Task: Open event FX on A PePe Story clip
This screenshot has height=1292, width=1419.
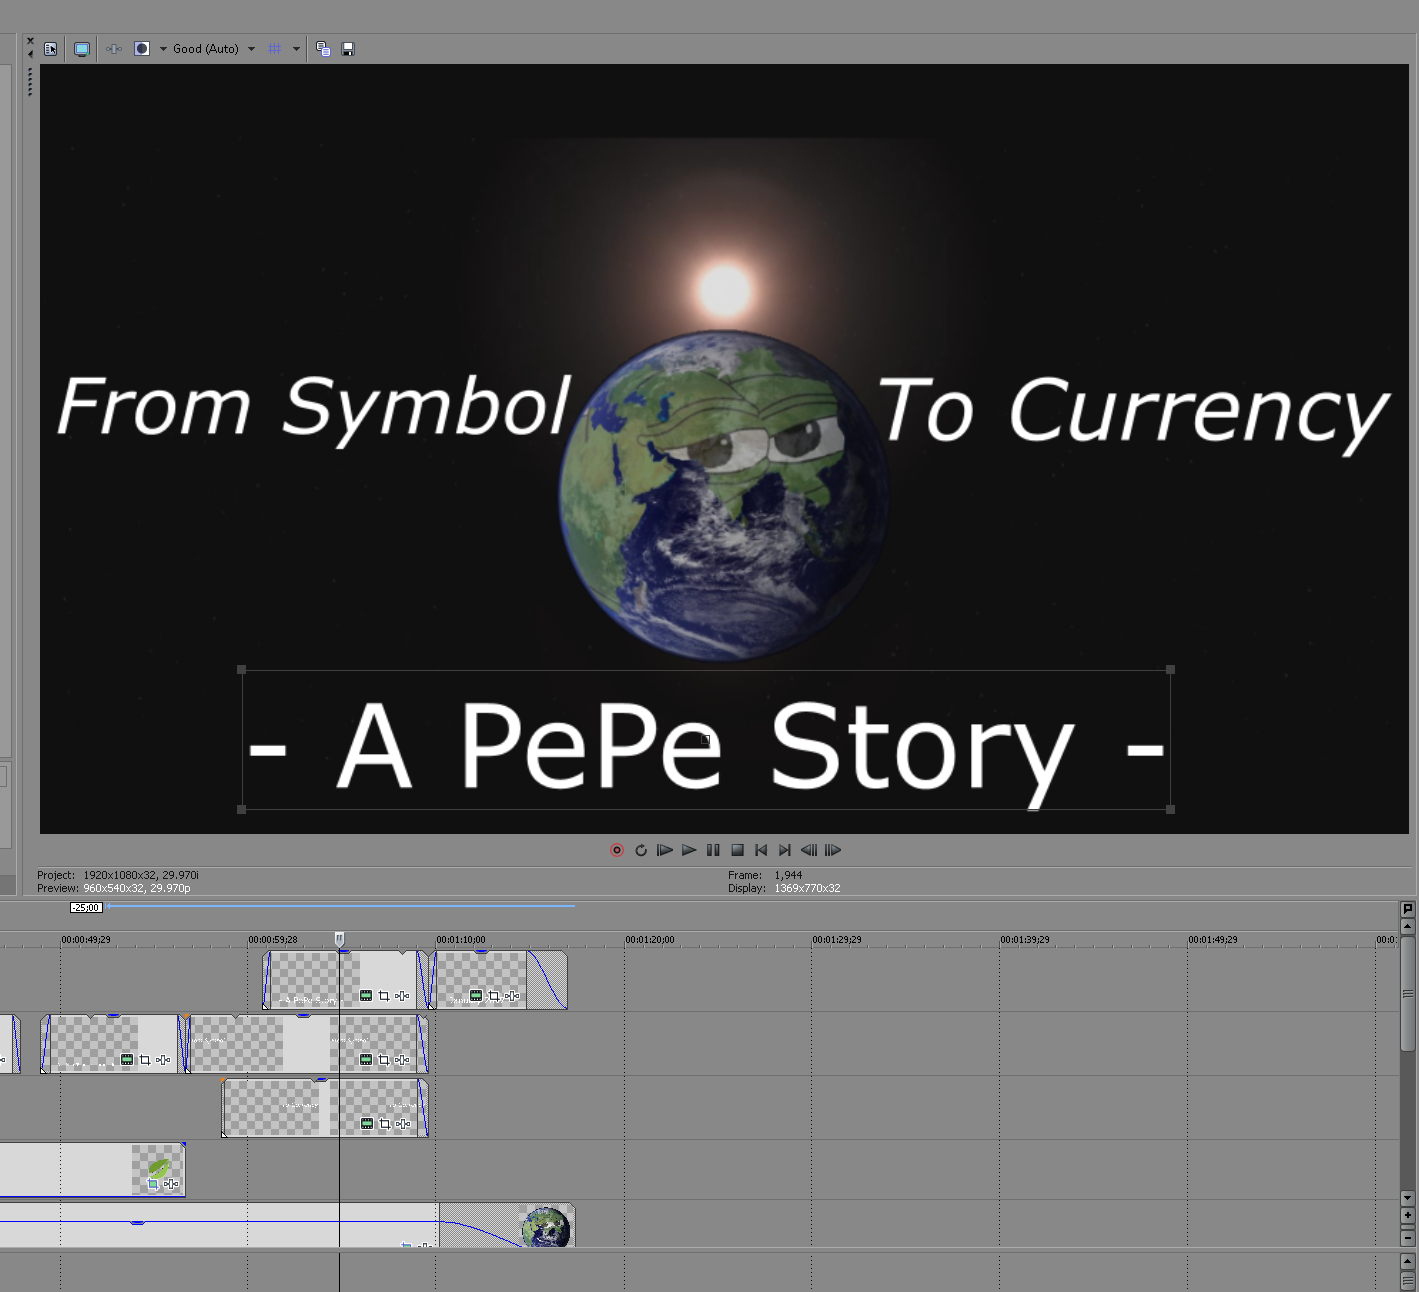Action: [402, 996]
